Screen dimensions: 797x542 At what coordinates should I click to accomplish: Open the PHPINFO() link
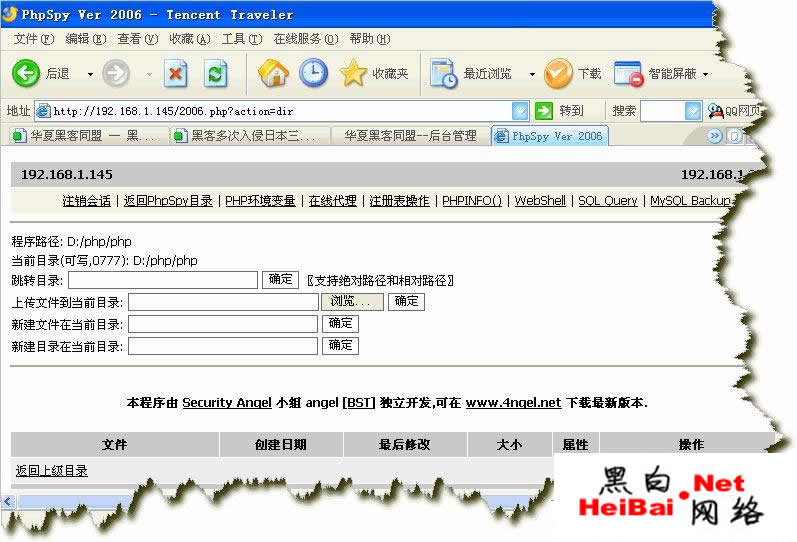472,201
